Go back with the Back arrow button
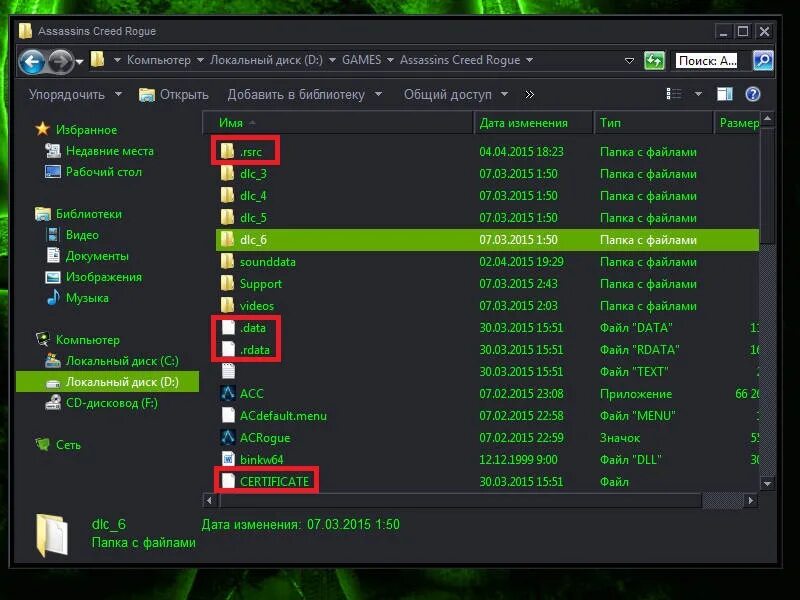This screenshot has width=800, height=600. (32, 62)
